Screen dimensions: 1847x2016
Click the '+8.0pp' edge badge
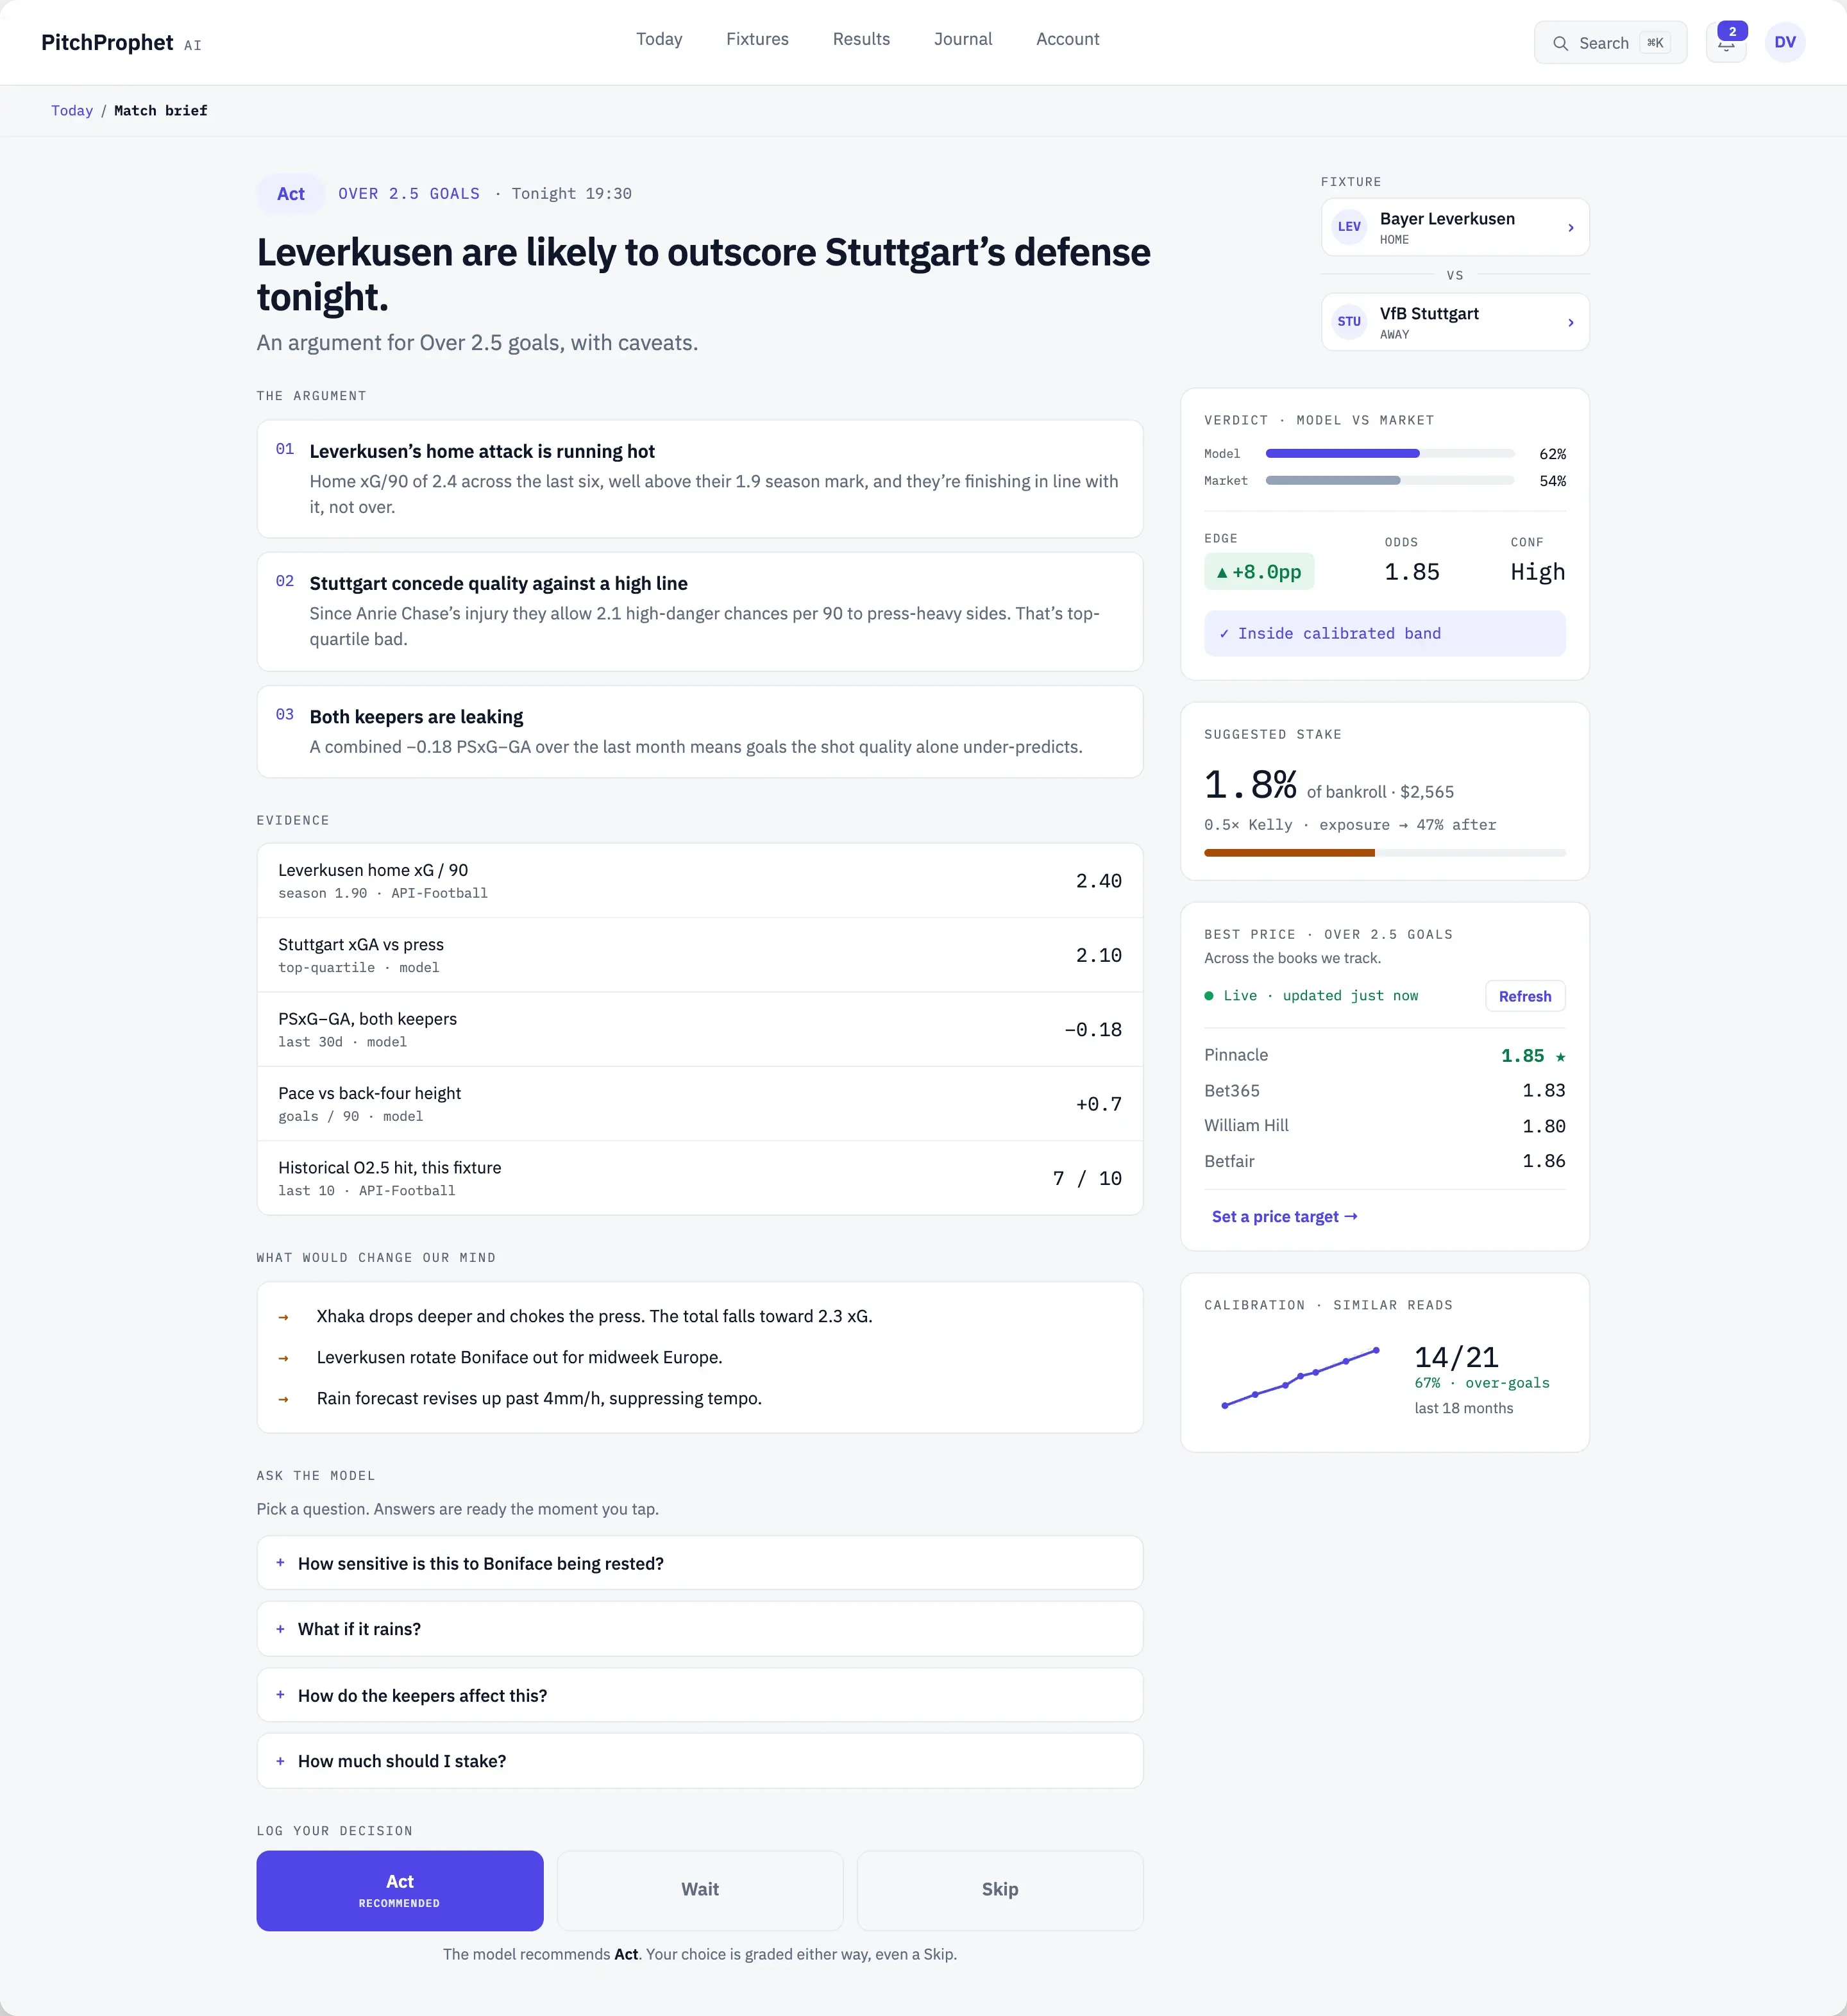point(1259,572)
